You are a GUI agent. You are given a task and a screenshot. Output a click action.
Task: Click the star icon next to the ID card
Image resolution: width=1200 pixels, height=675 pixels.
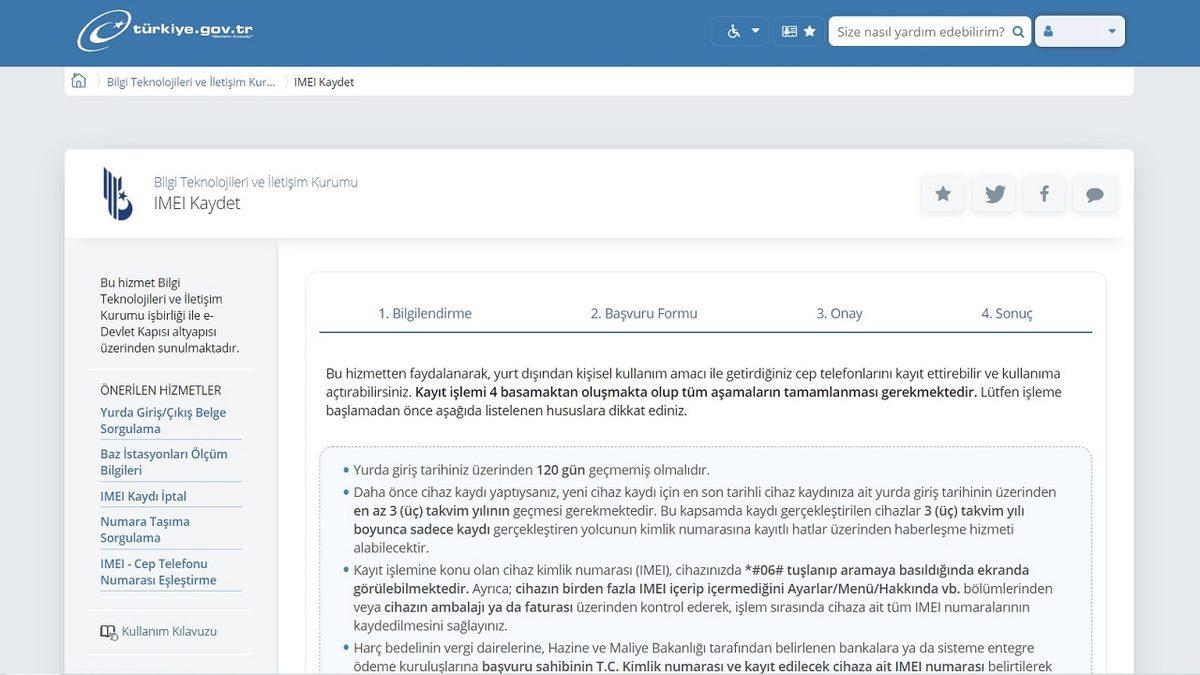pyautogui.click(x=809, y=30)
